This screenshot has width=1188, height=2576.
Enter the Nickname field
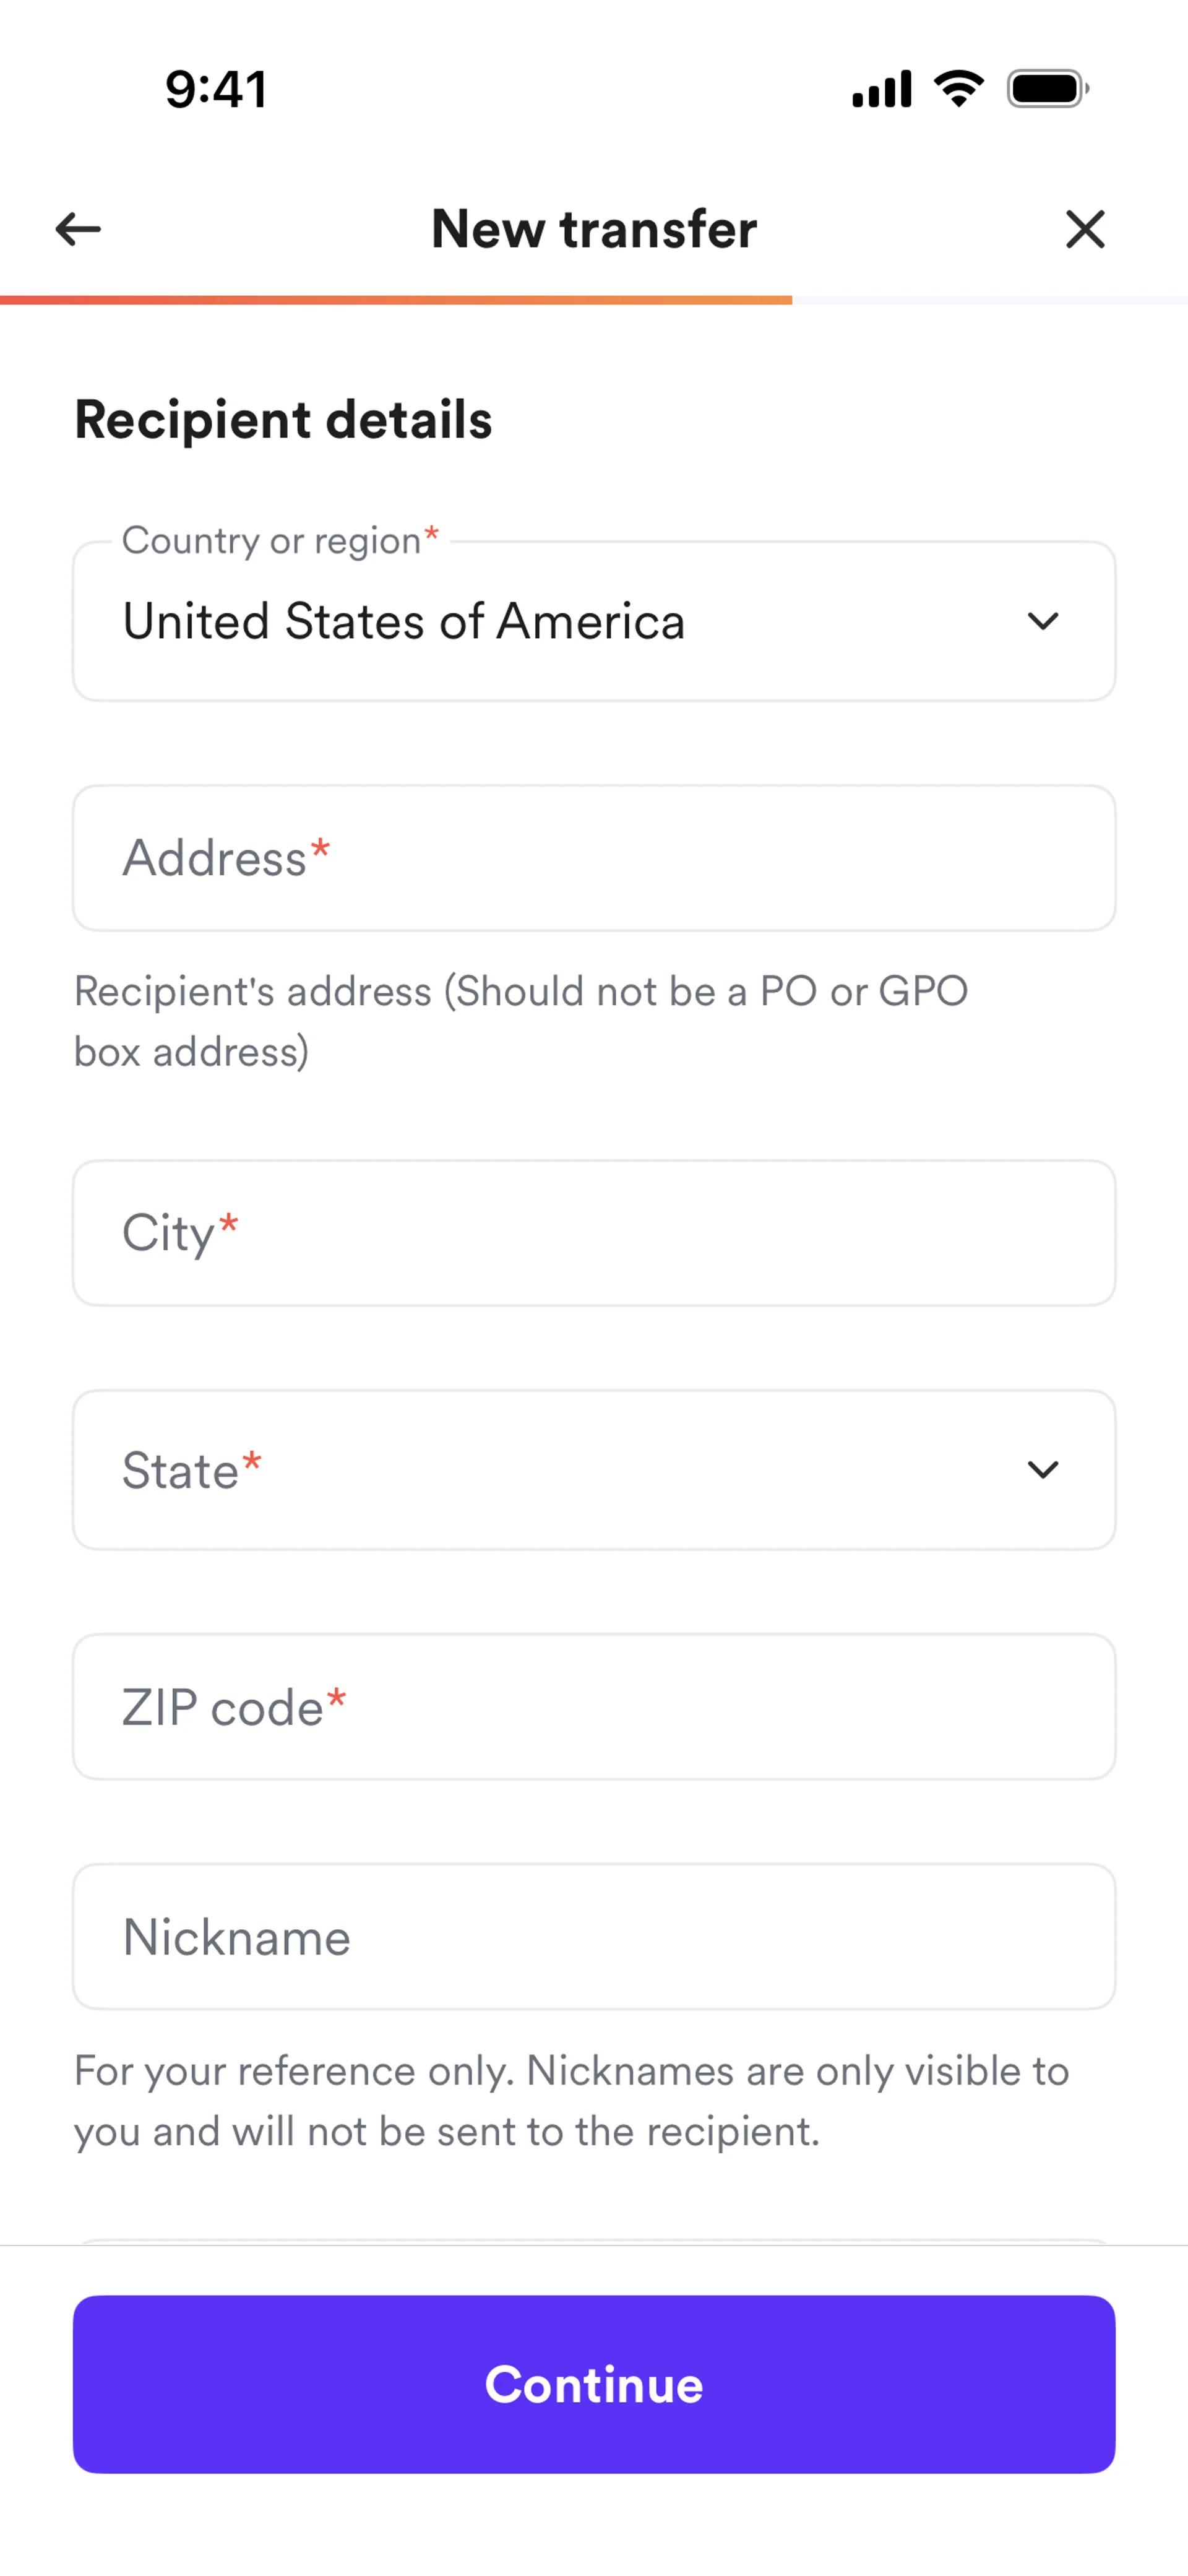click(594, 1937)
